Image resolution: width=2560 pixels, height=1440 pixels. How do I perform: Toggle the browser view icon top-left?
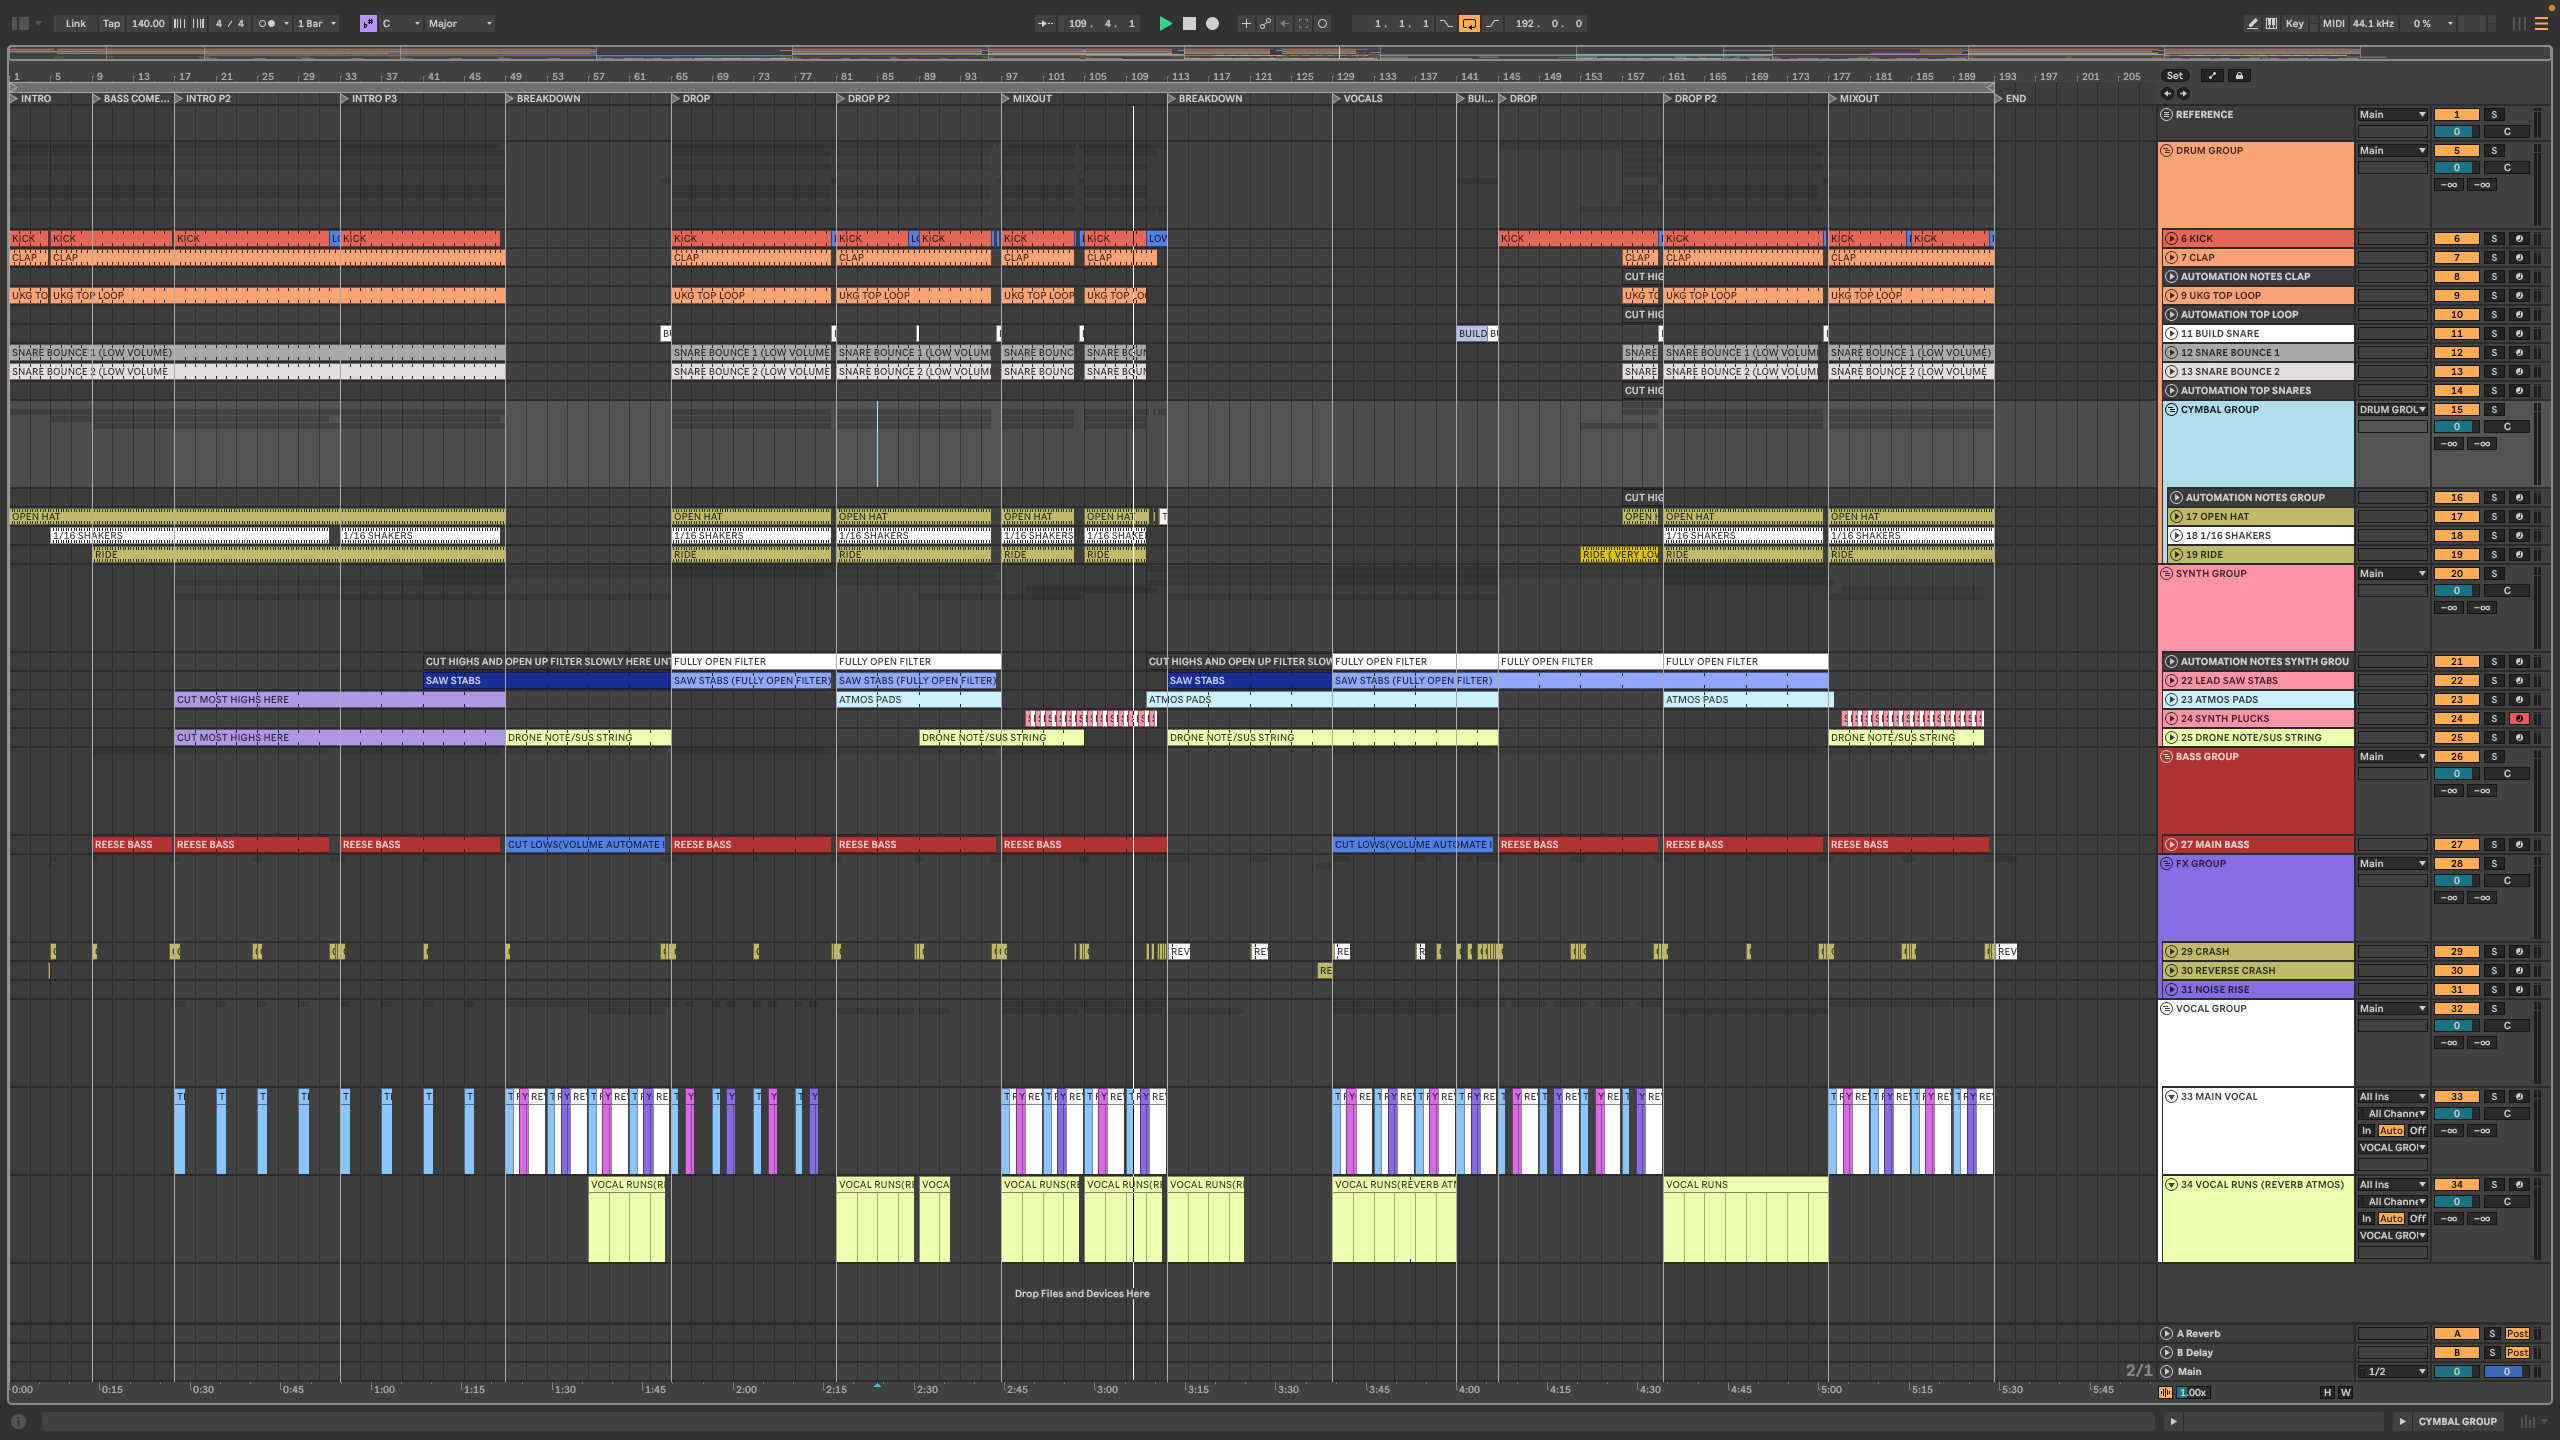pos(20,23)
